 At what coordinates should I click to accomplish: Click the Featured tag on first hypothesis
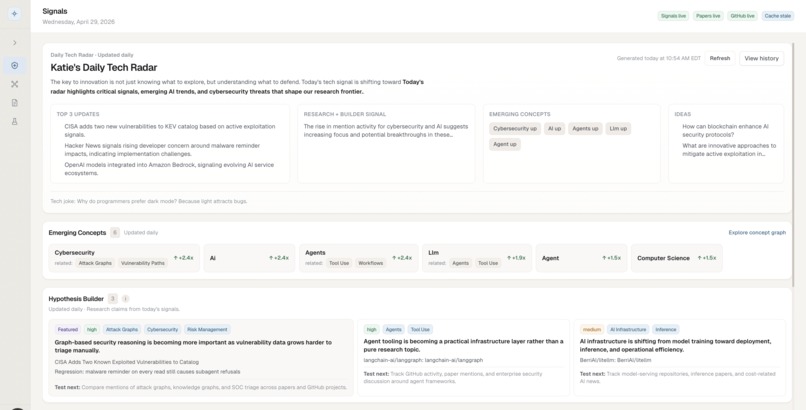pos(67,329)
